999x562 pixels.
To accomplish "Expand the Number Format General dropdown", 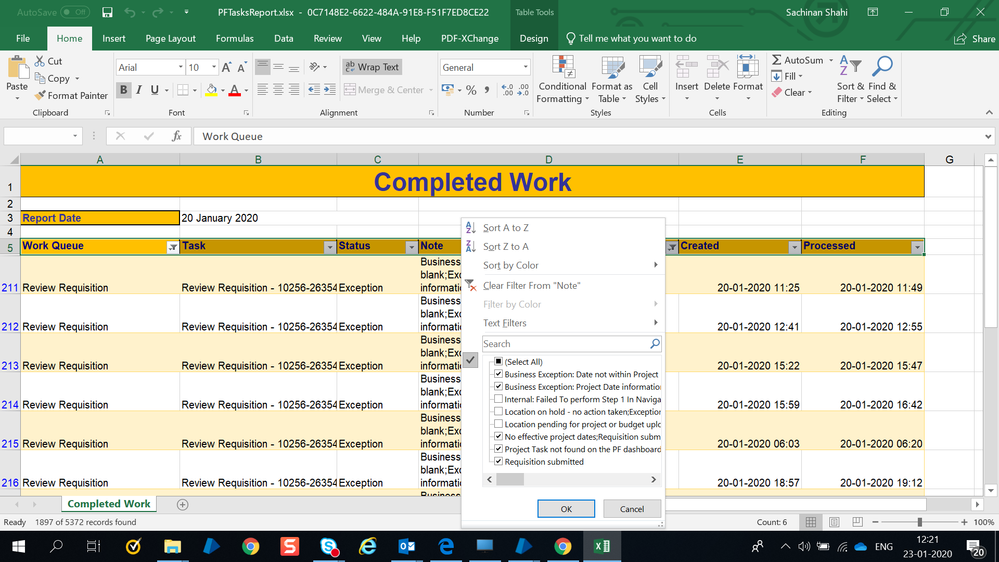I will coord(525,67).
